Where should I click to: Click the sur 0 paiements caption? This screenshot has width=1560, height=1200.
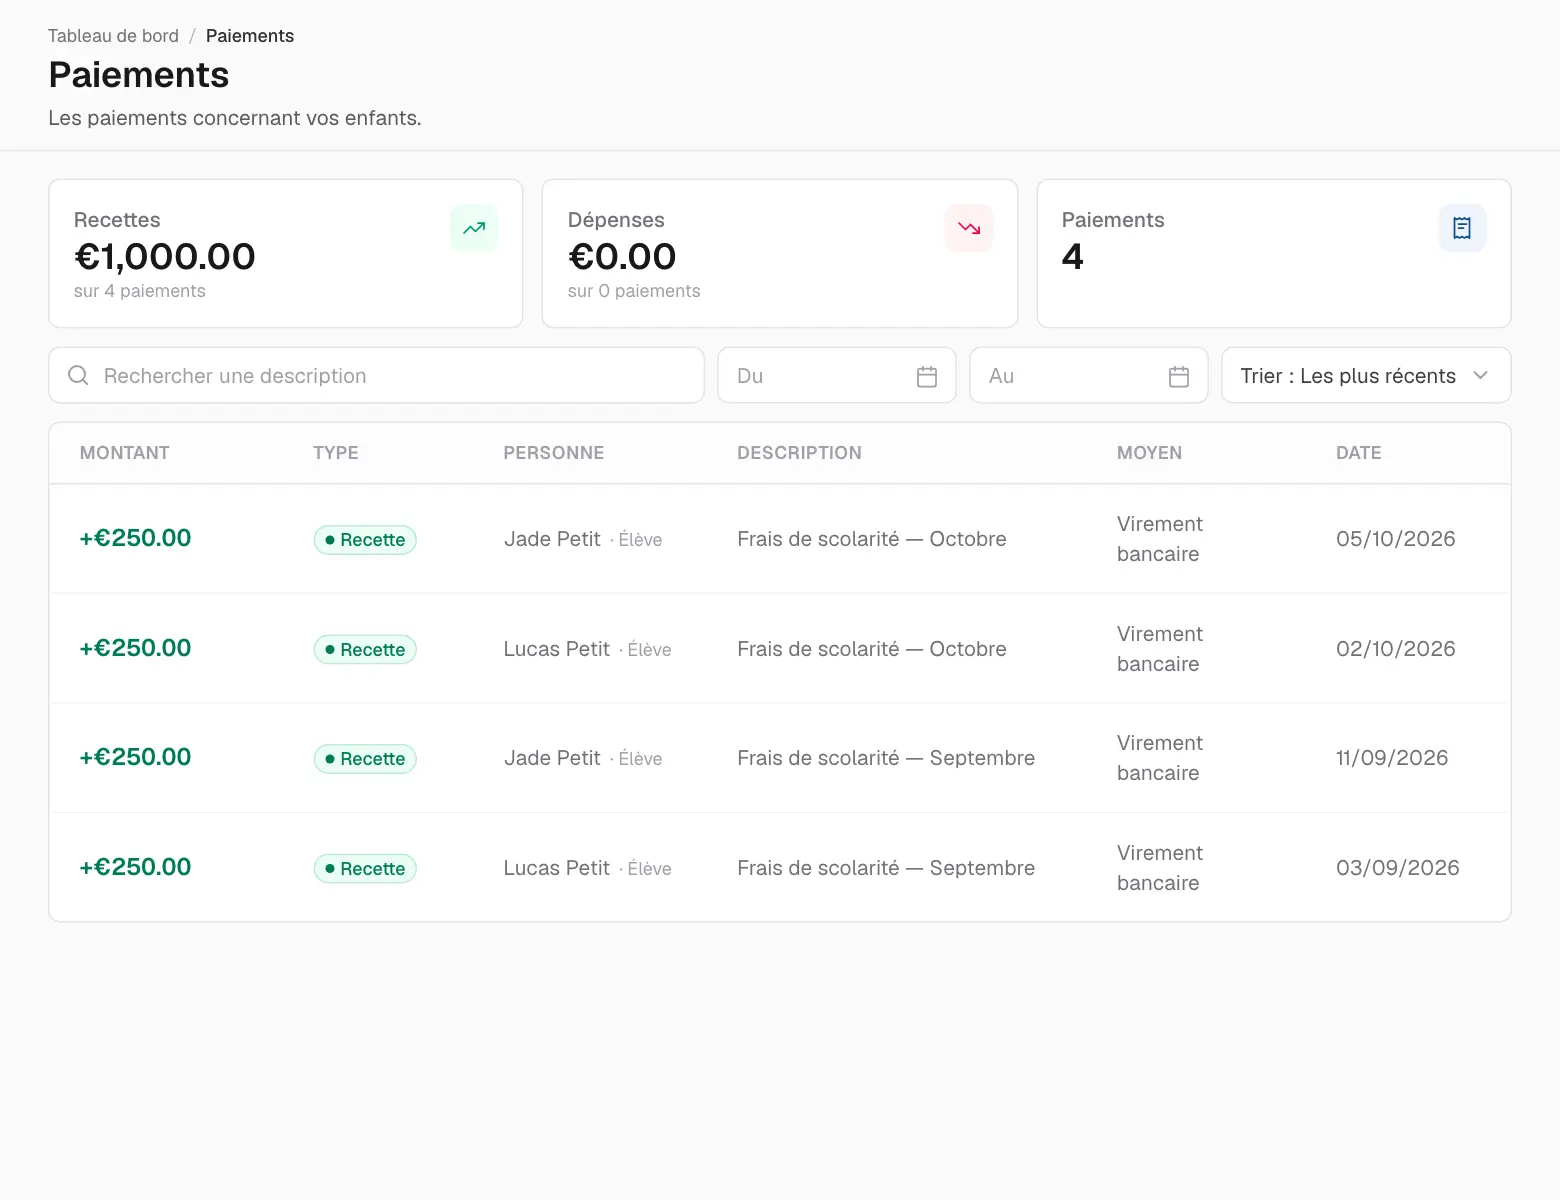point(634,291)
